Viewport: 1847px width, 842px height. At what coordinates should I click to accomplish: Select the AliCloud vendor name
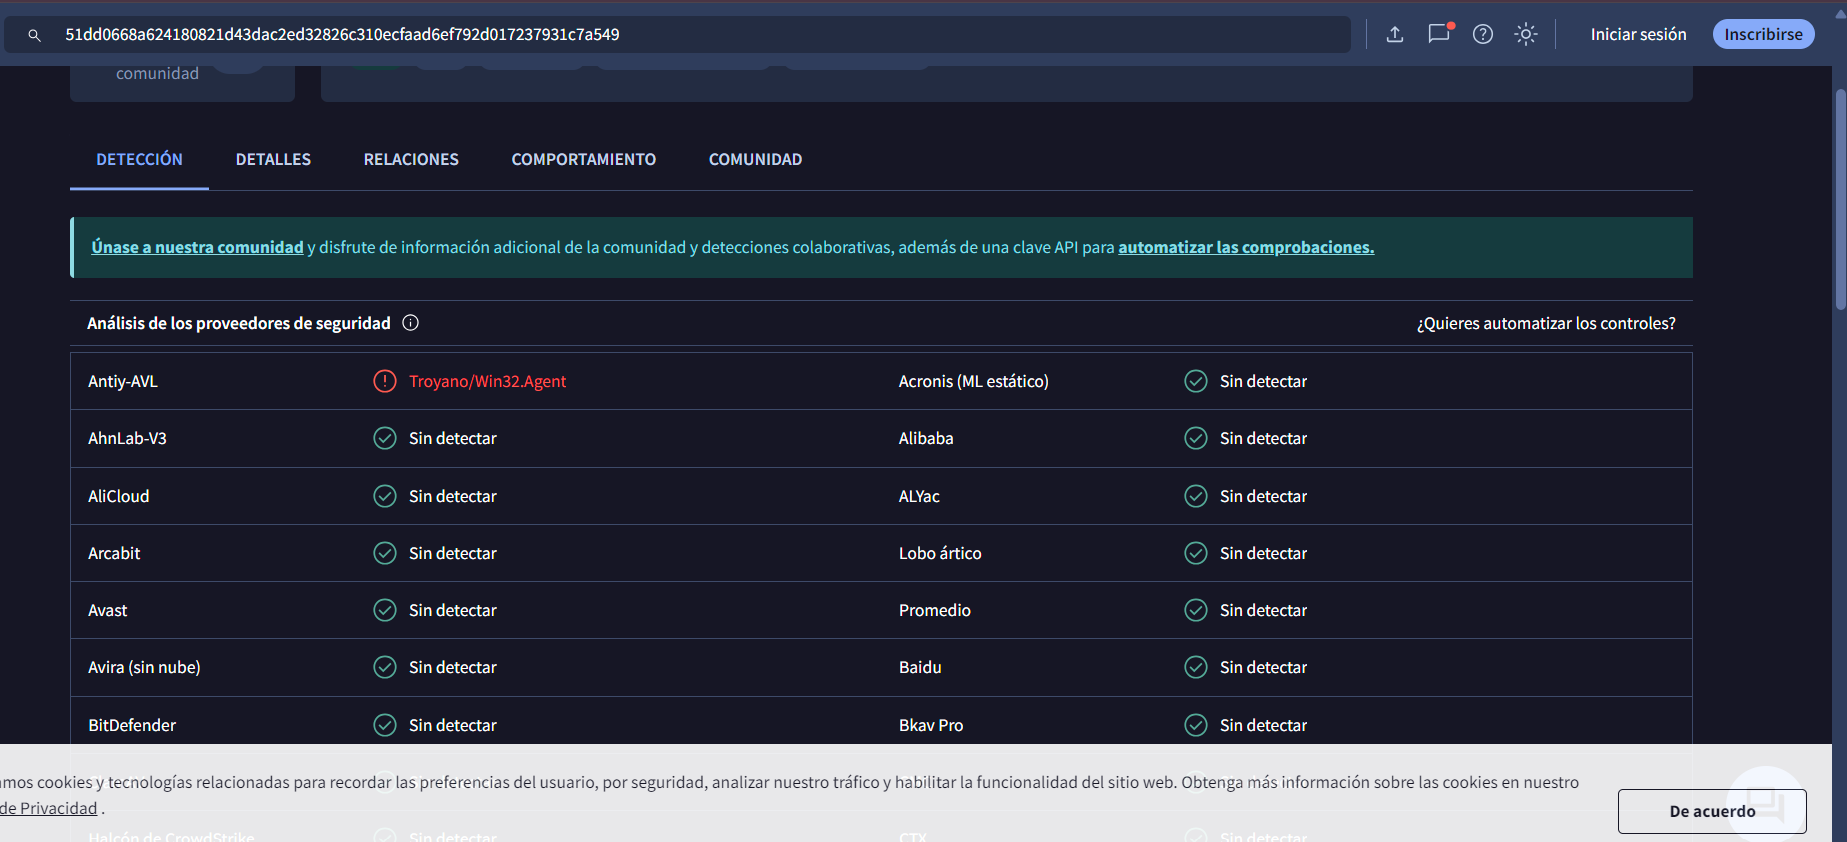[x=118, y=496]
